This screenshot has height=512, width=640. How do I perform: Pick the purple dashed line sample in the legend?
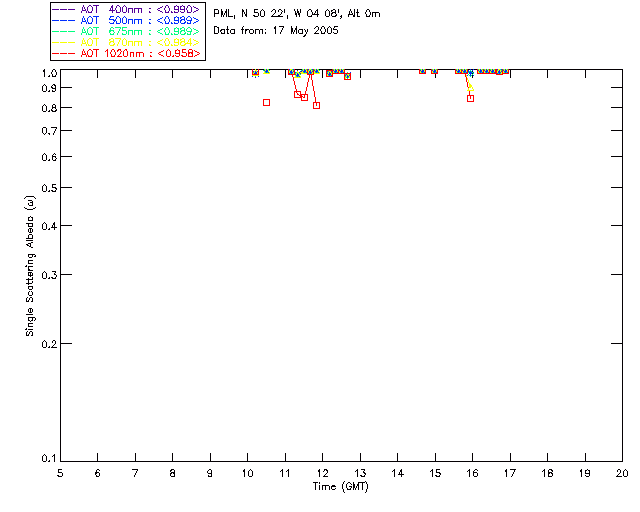[x=63, y=9]
